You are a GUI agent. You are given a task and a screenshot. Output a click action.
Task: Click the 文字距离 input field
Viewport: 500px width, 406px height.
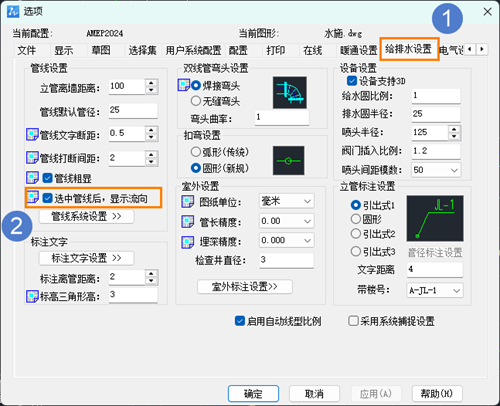(x=435, y=269)
